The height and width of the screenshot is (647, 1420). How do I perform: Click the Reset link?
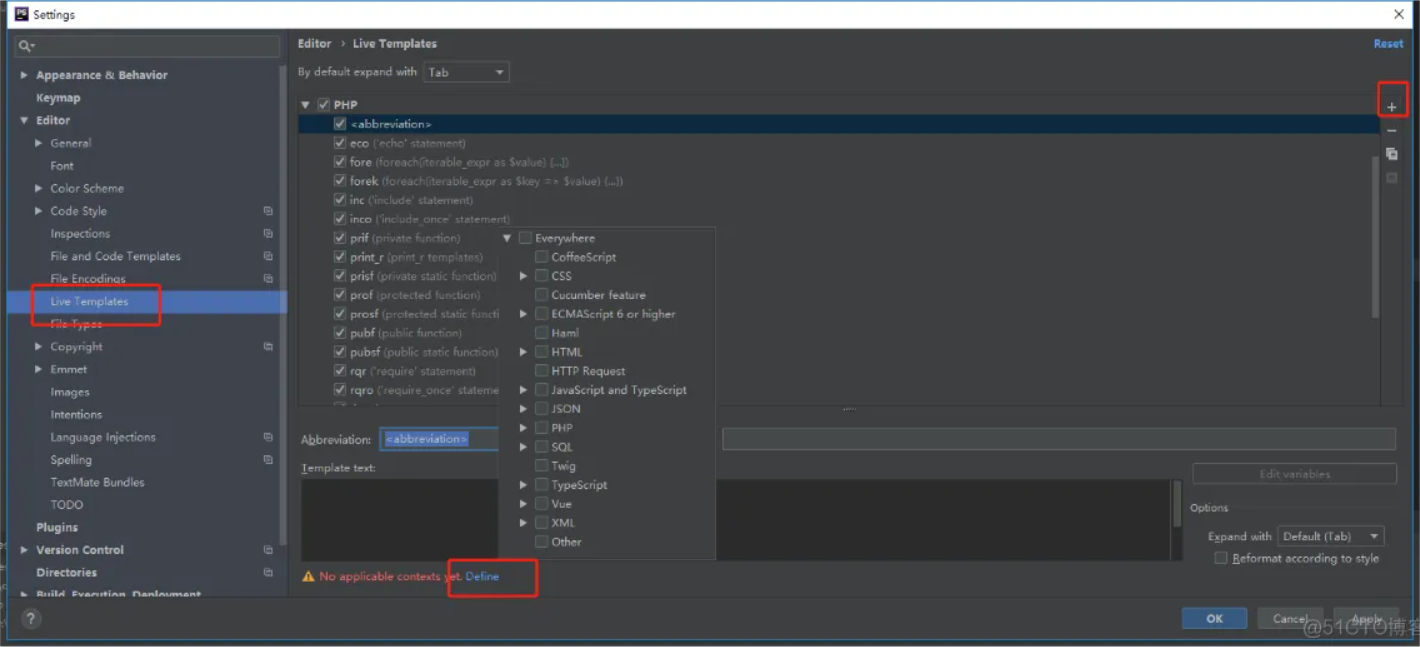[x=1388, y=44]
